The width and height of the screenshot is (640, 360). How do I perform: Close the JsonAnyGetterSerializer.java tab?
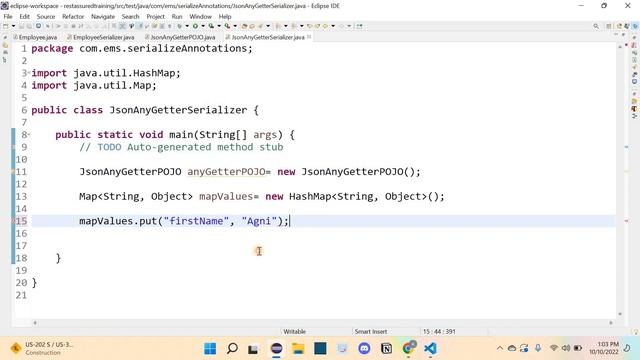309,37
